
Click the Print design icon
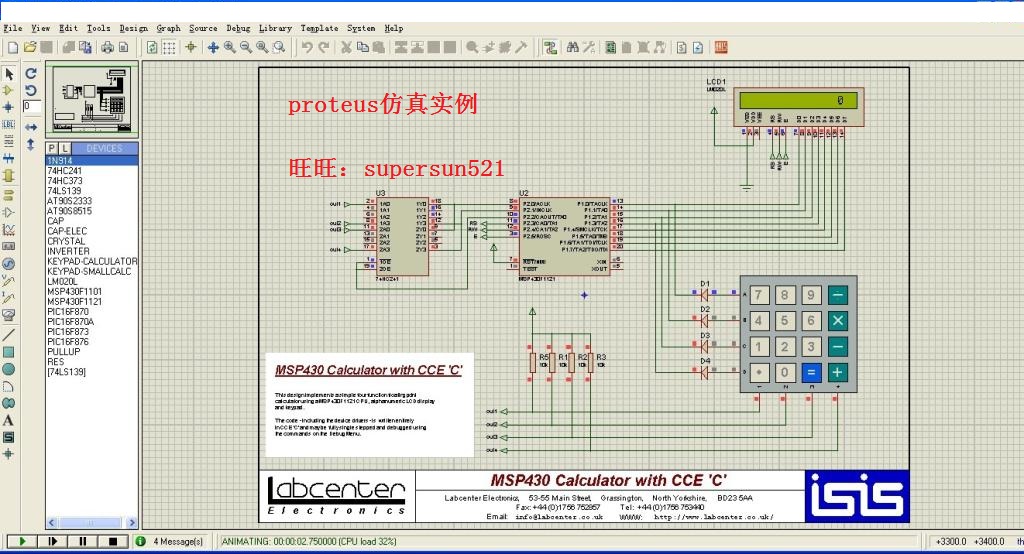(108, 47)
